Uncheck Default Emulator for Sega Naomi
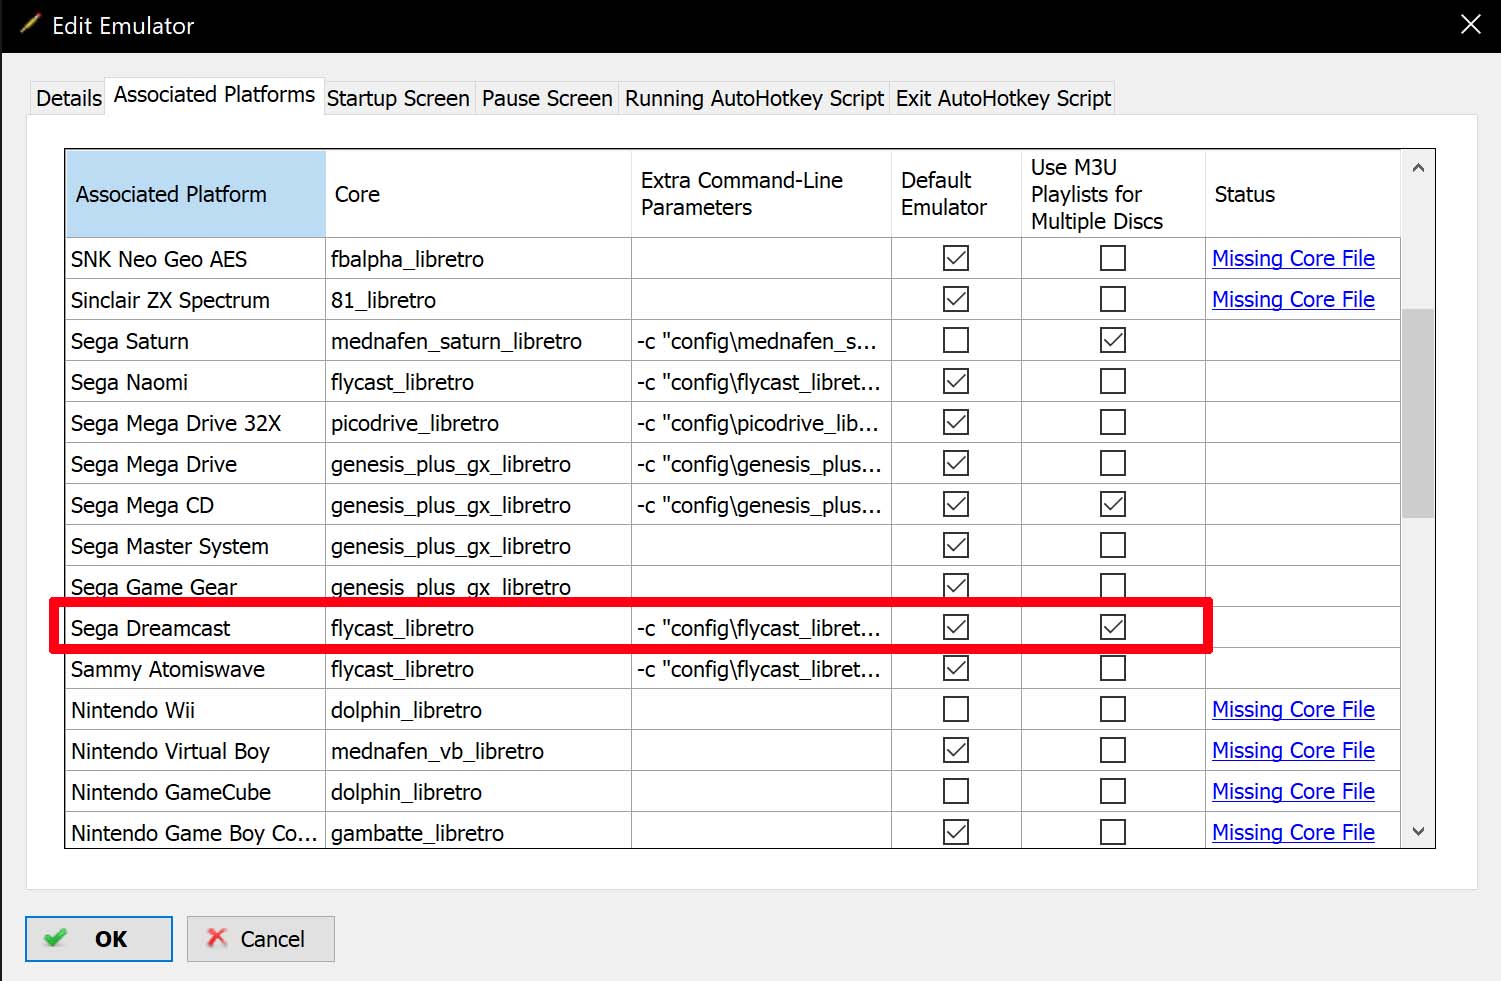 click(956, 381)
